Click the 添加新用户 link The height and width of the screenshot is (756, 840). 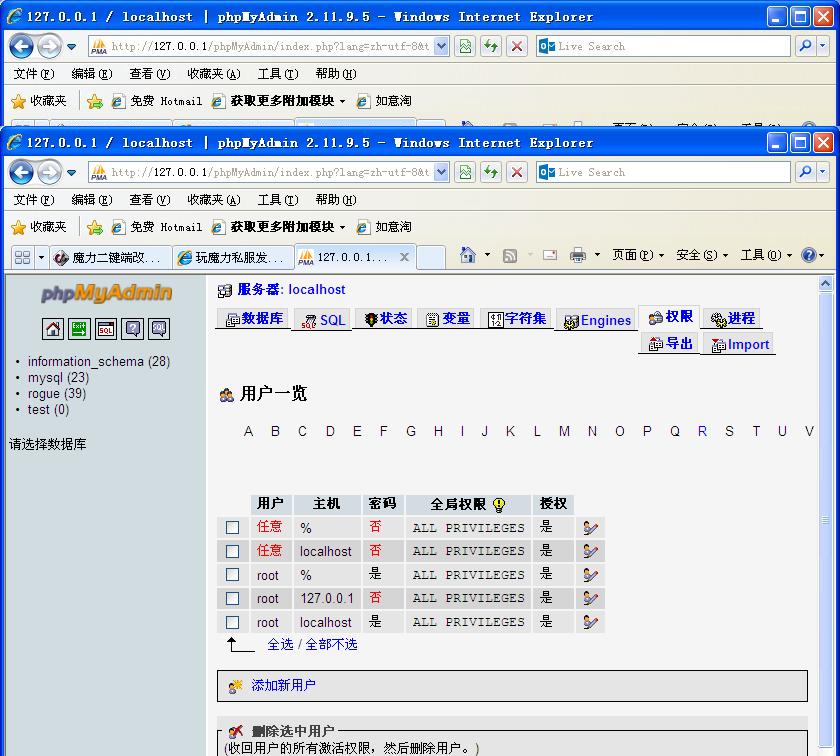coord(283,685)
